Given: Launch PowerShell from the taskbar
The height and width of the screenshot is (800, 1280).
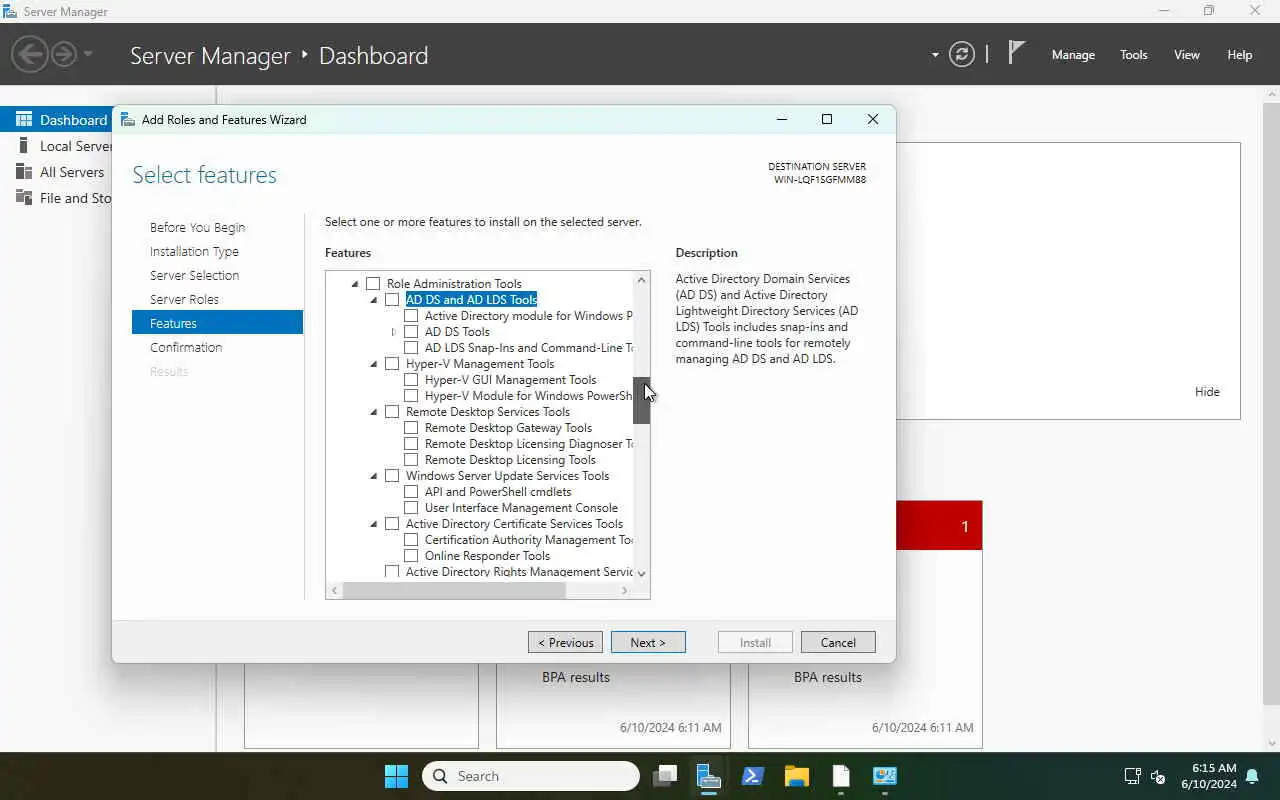Looking at the screenshot, I should (x=753, y=776).
